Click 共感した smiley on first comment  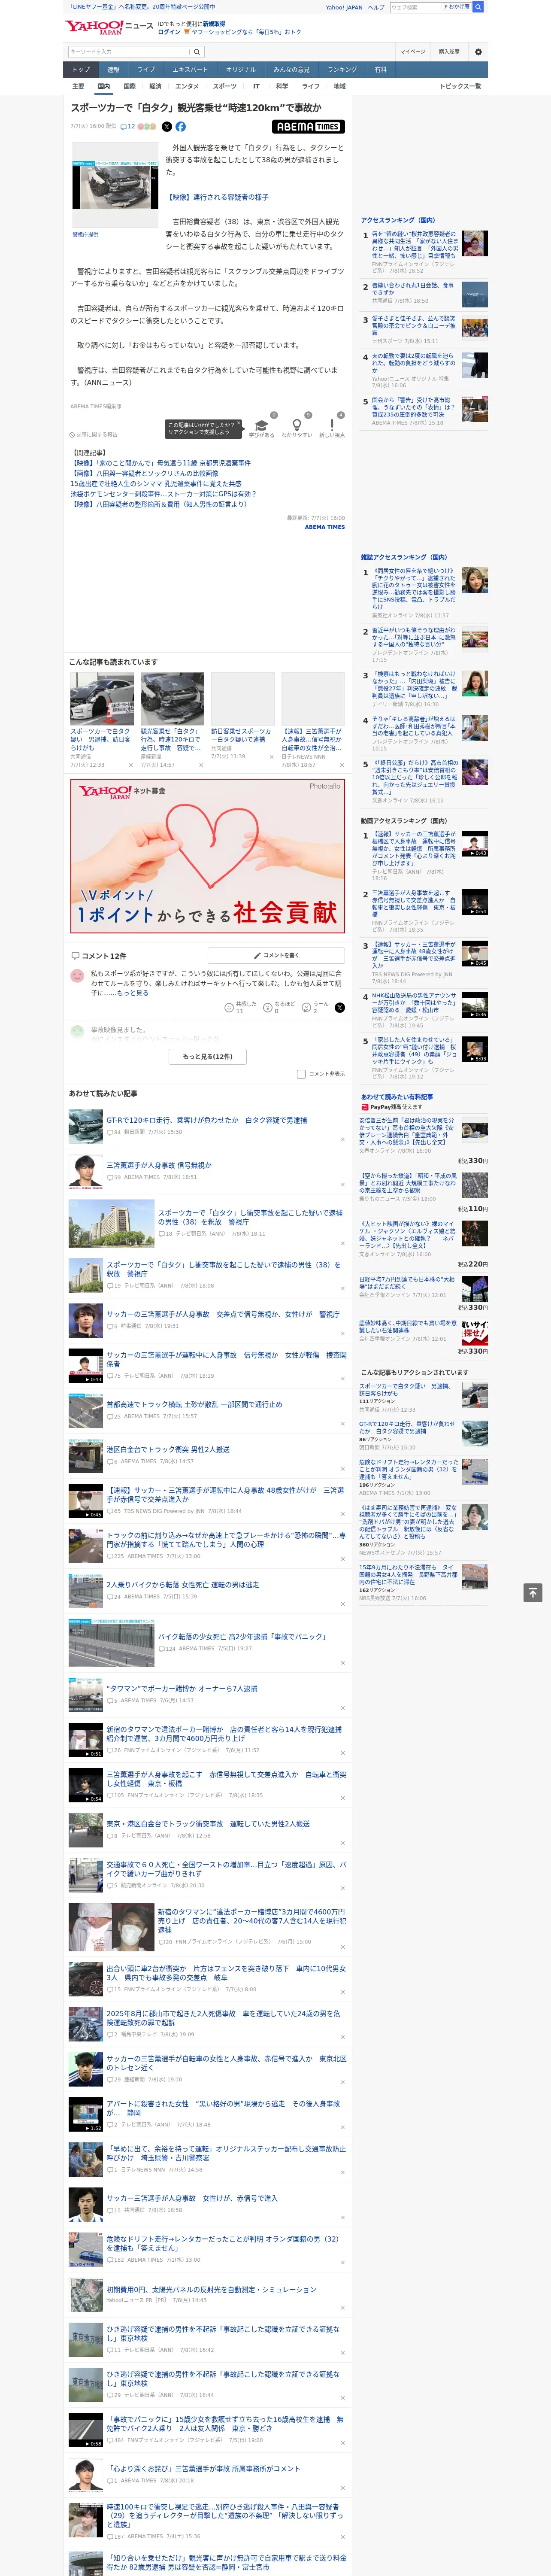pyautogui.click(x=229, y=1008)
